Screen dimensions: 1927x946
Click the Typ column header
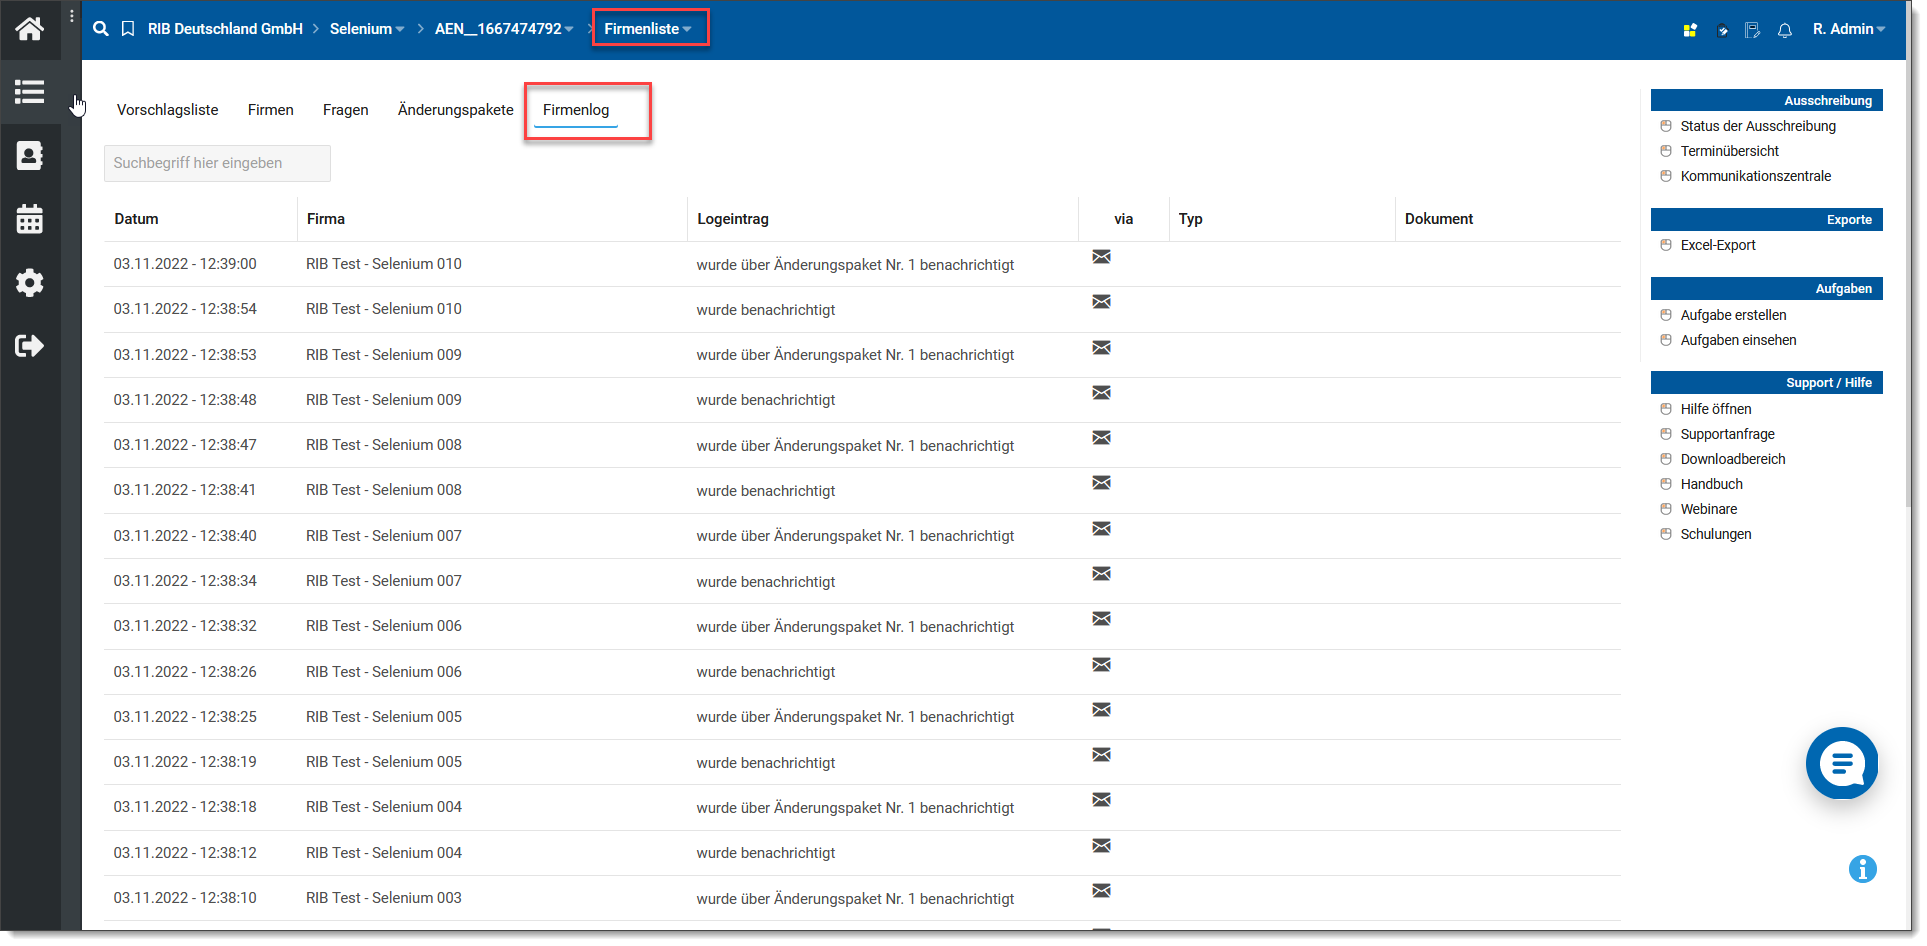click(x=1190, y=219)
